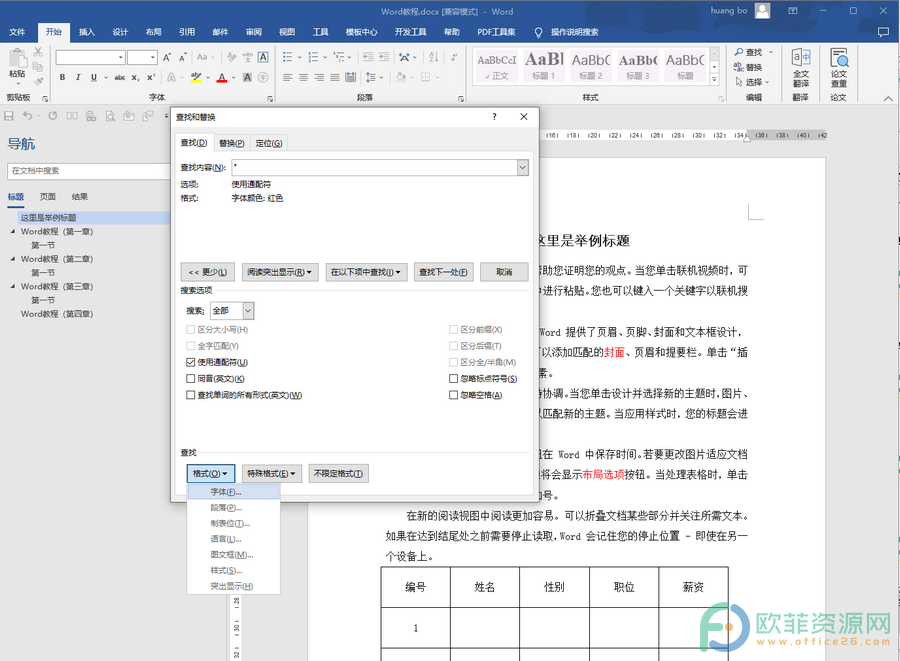Toggle Bold formatting icon

[62, 77]
